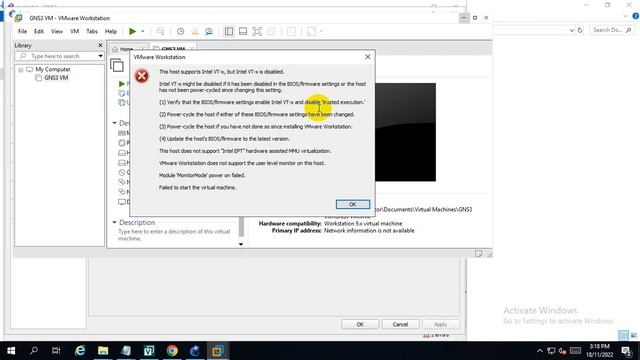The height and width of the screenshot is (360, 640).
Task: Open the VM menu
Action: tap(74, 31)
